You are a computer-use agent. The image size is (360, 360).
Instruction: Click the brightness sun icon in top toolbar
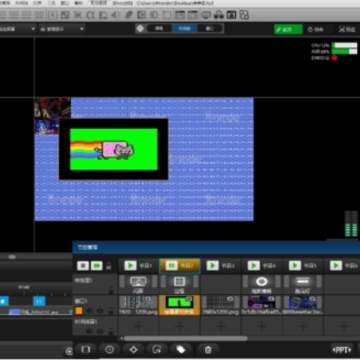pyautogui.click(x=154, y=15)
